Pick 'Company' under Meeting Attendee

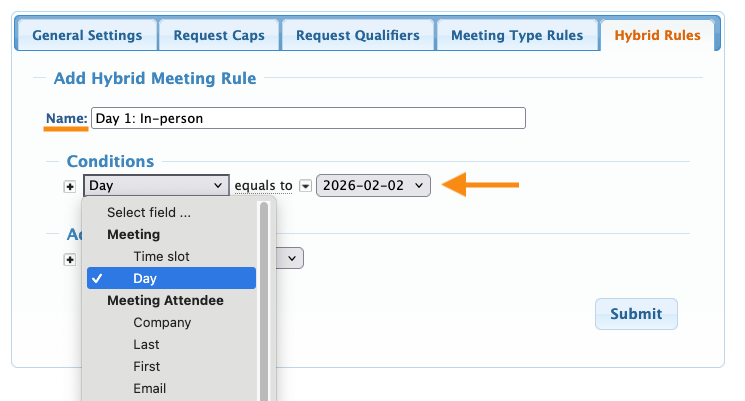point(162,323)
